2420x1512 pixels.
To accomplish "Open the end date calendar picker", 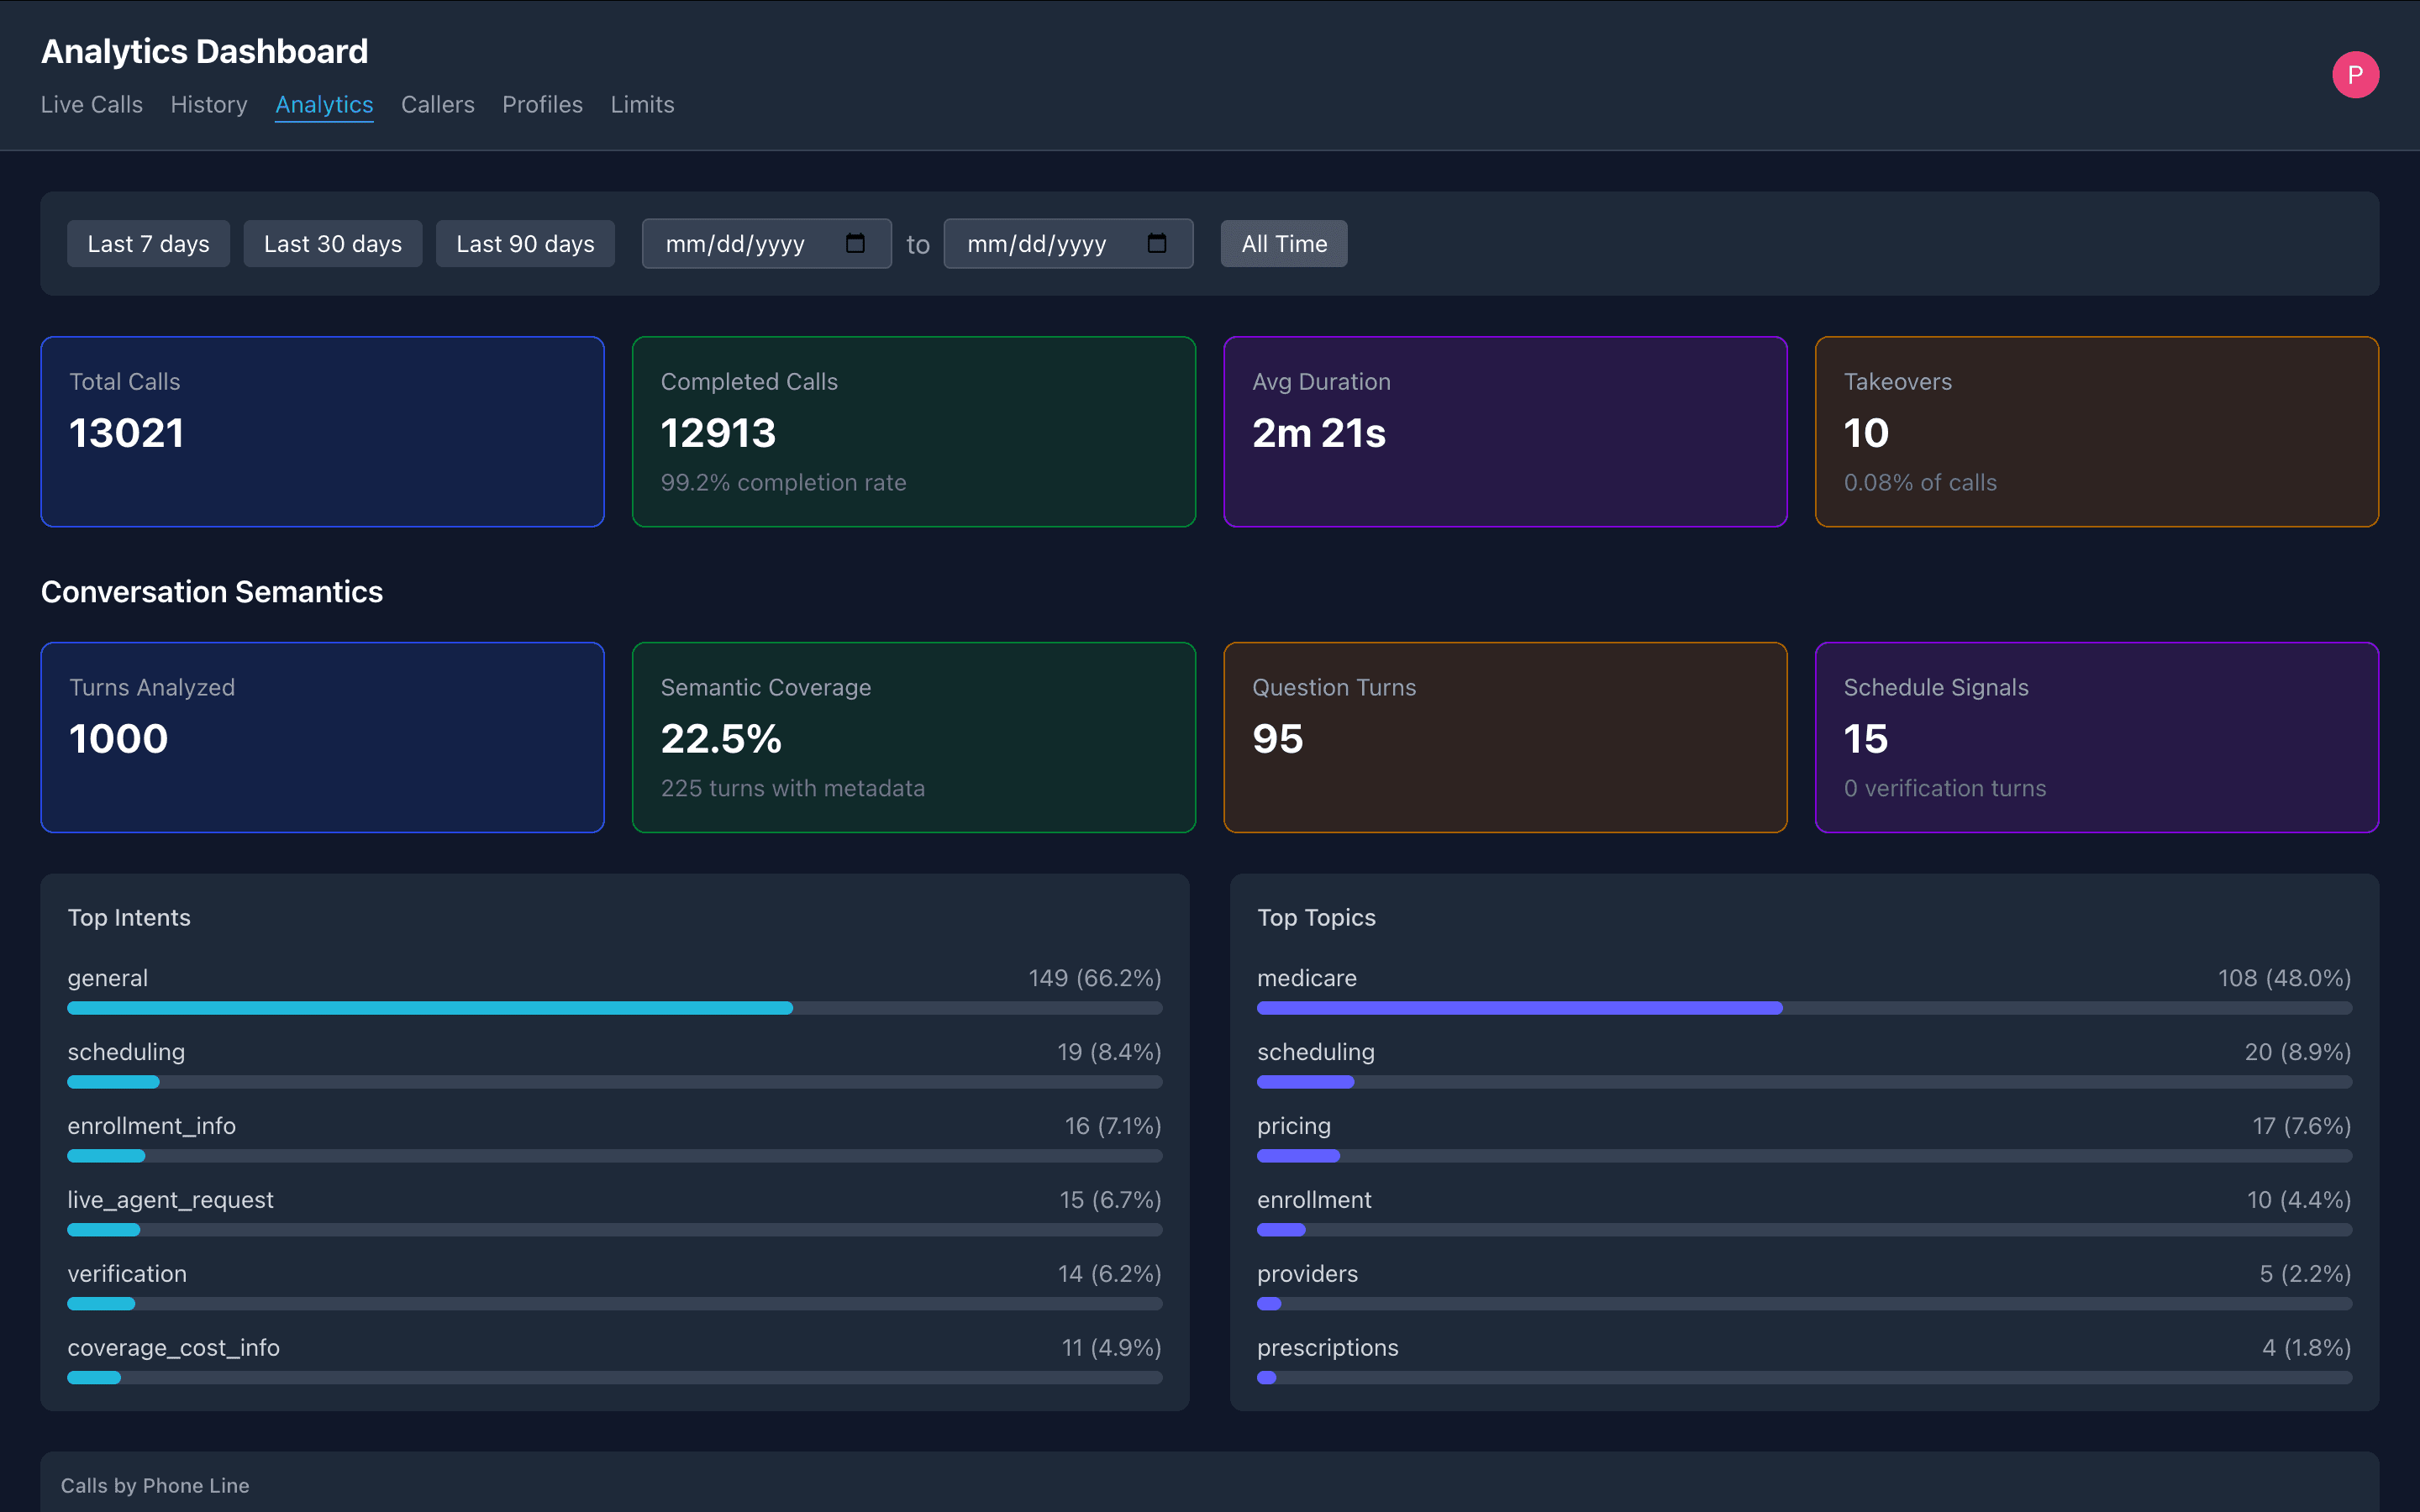I will [1157, 243].
